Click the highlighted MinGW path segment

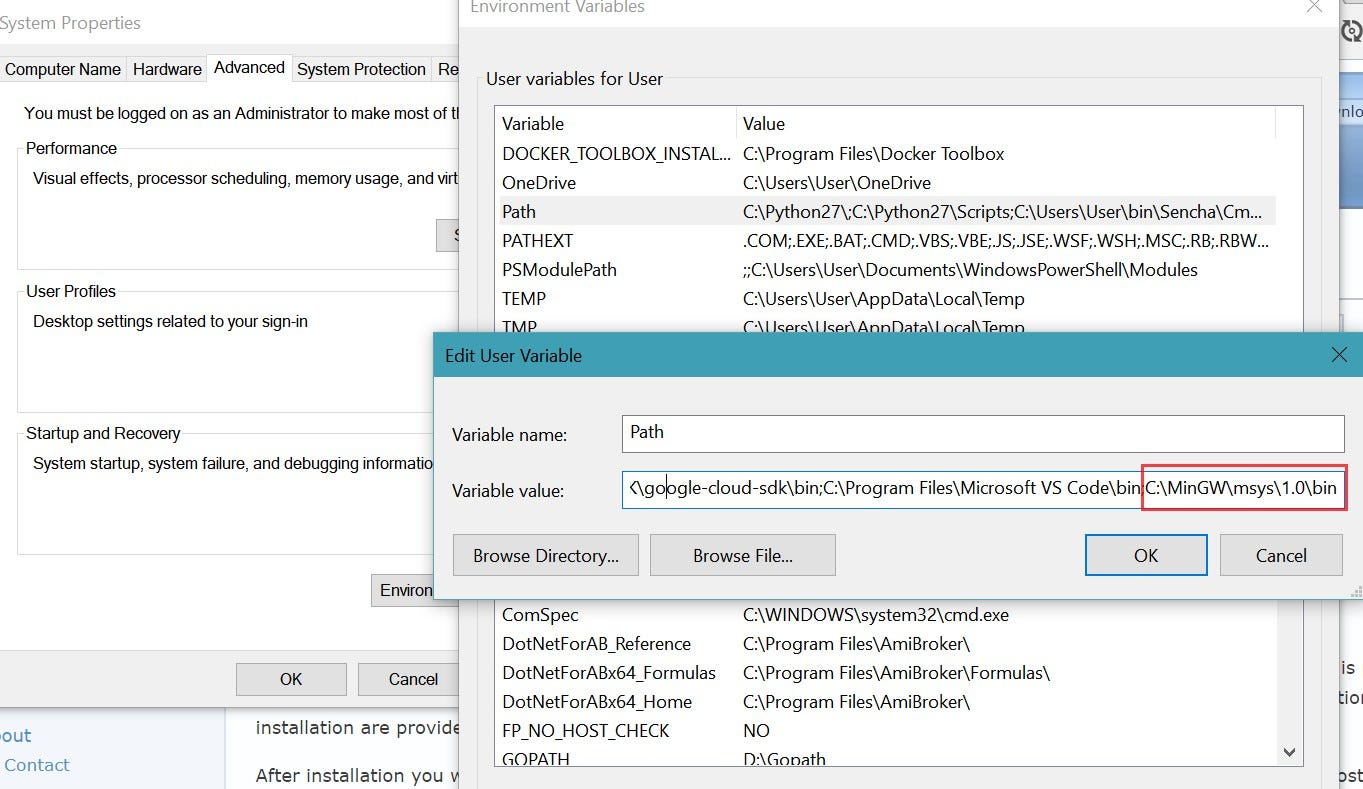coord(1242,489)
